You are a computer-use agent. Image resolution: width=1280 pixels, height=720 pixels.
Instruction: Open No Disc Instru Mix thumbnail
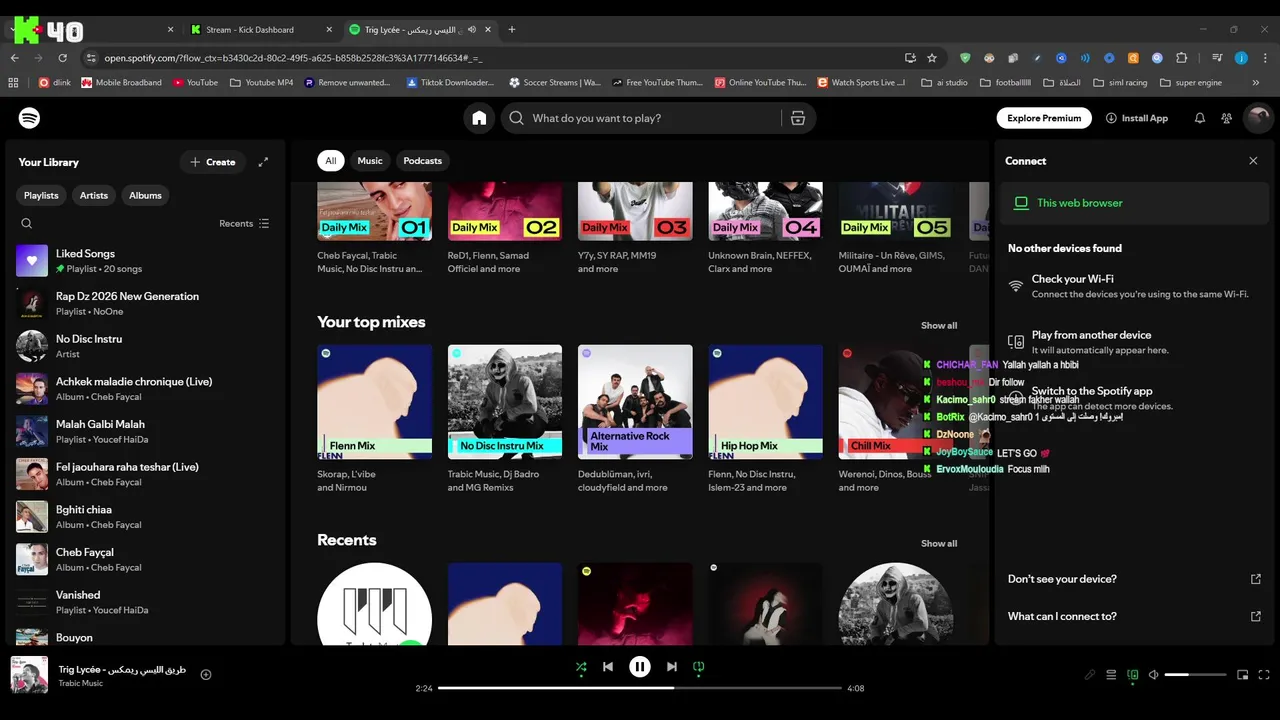click(505, 402)
